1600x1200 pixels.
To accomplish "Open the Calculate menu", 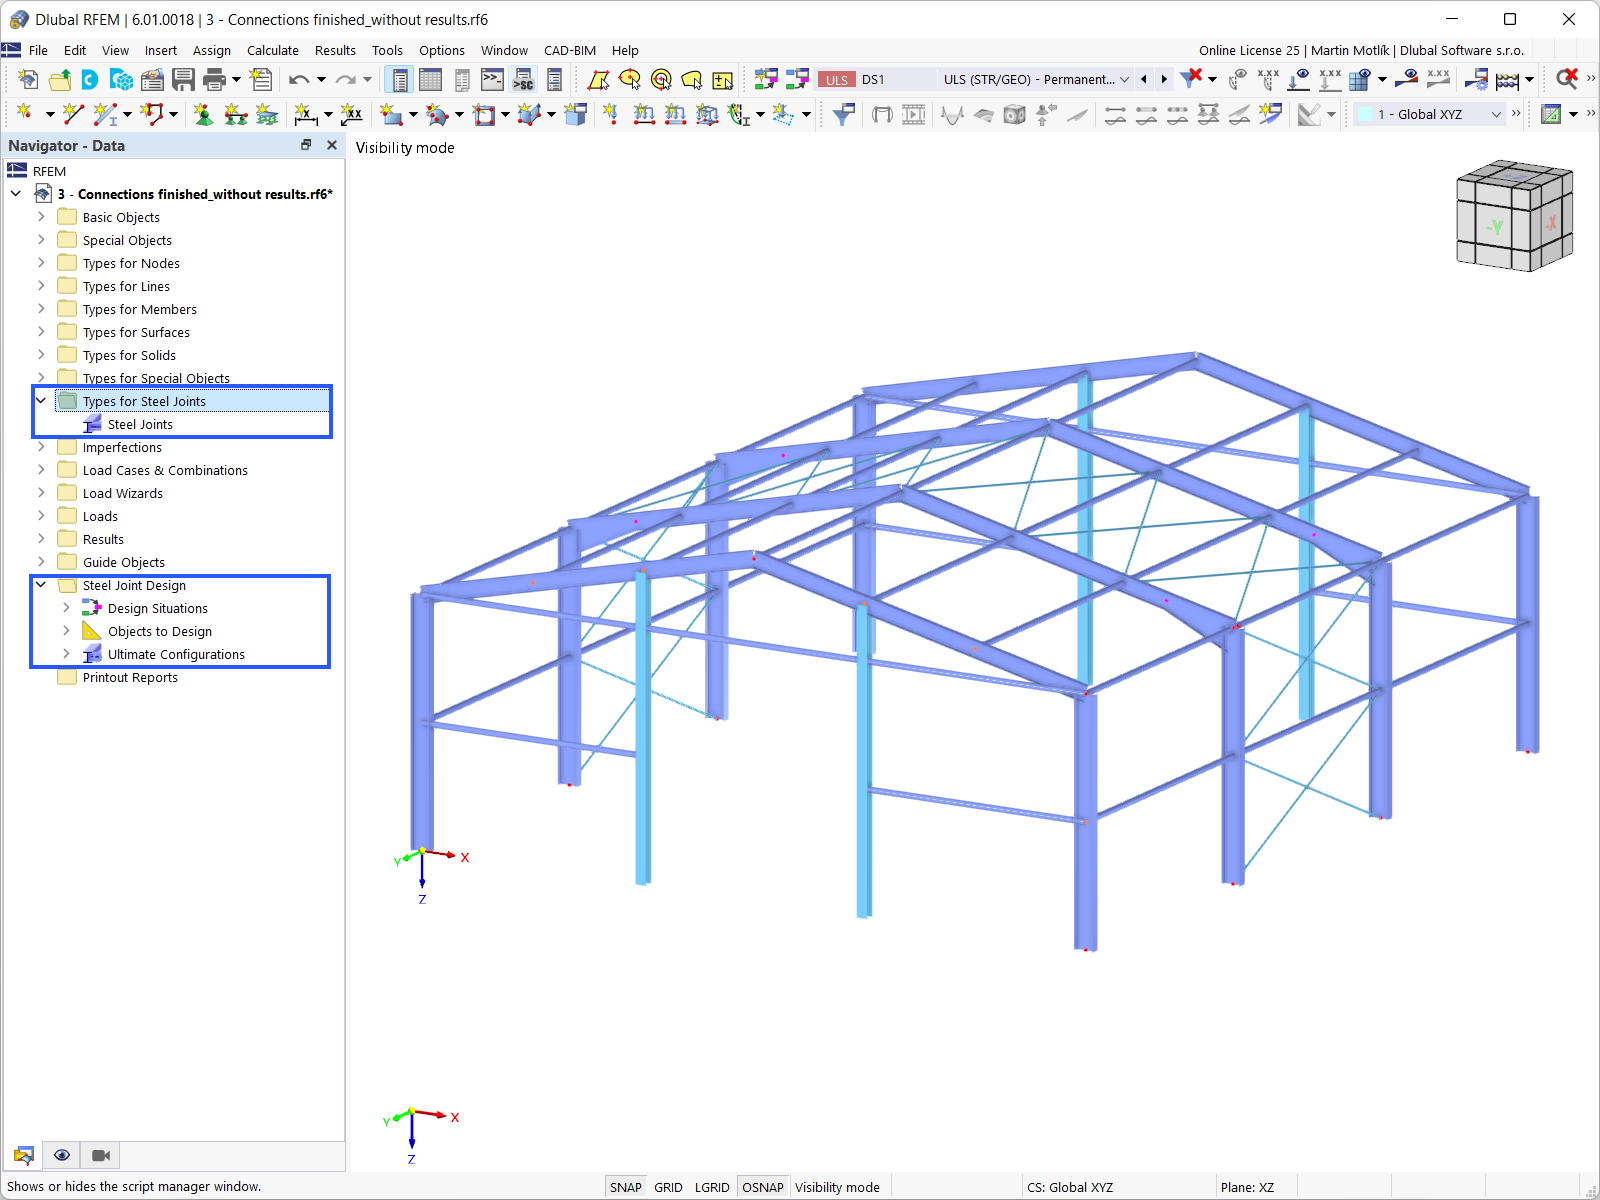I will tap(272, 50).
